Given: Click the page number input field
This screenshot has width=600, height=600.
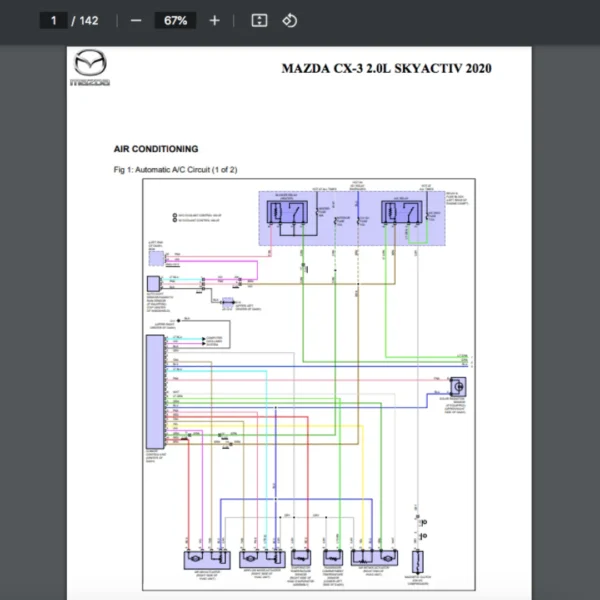Looking at the screenshot, I should click(53, 20).
